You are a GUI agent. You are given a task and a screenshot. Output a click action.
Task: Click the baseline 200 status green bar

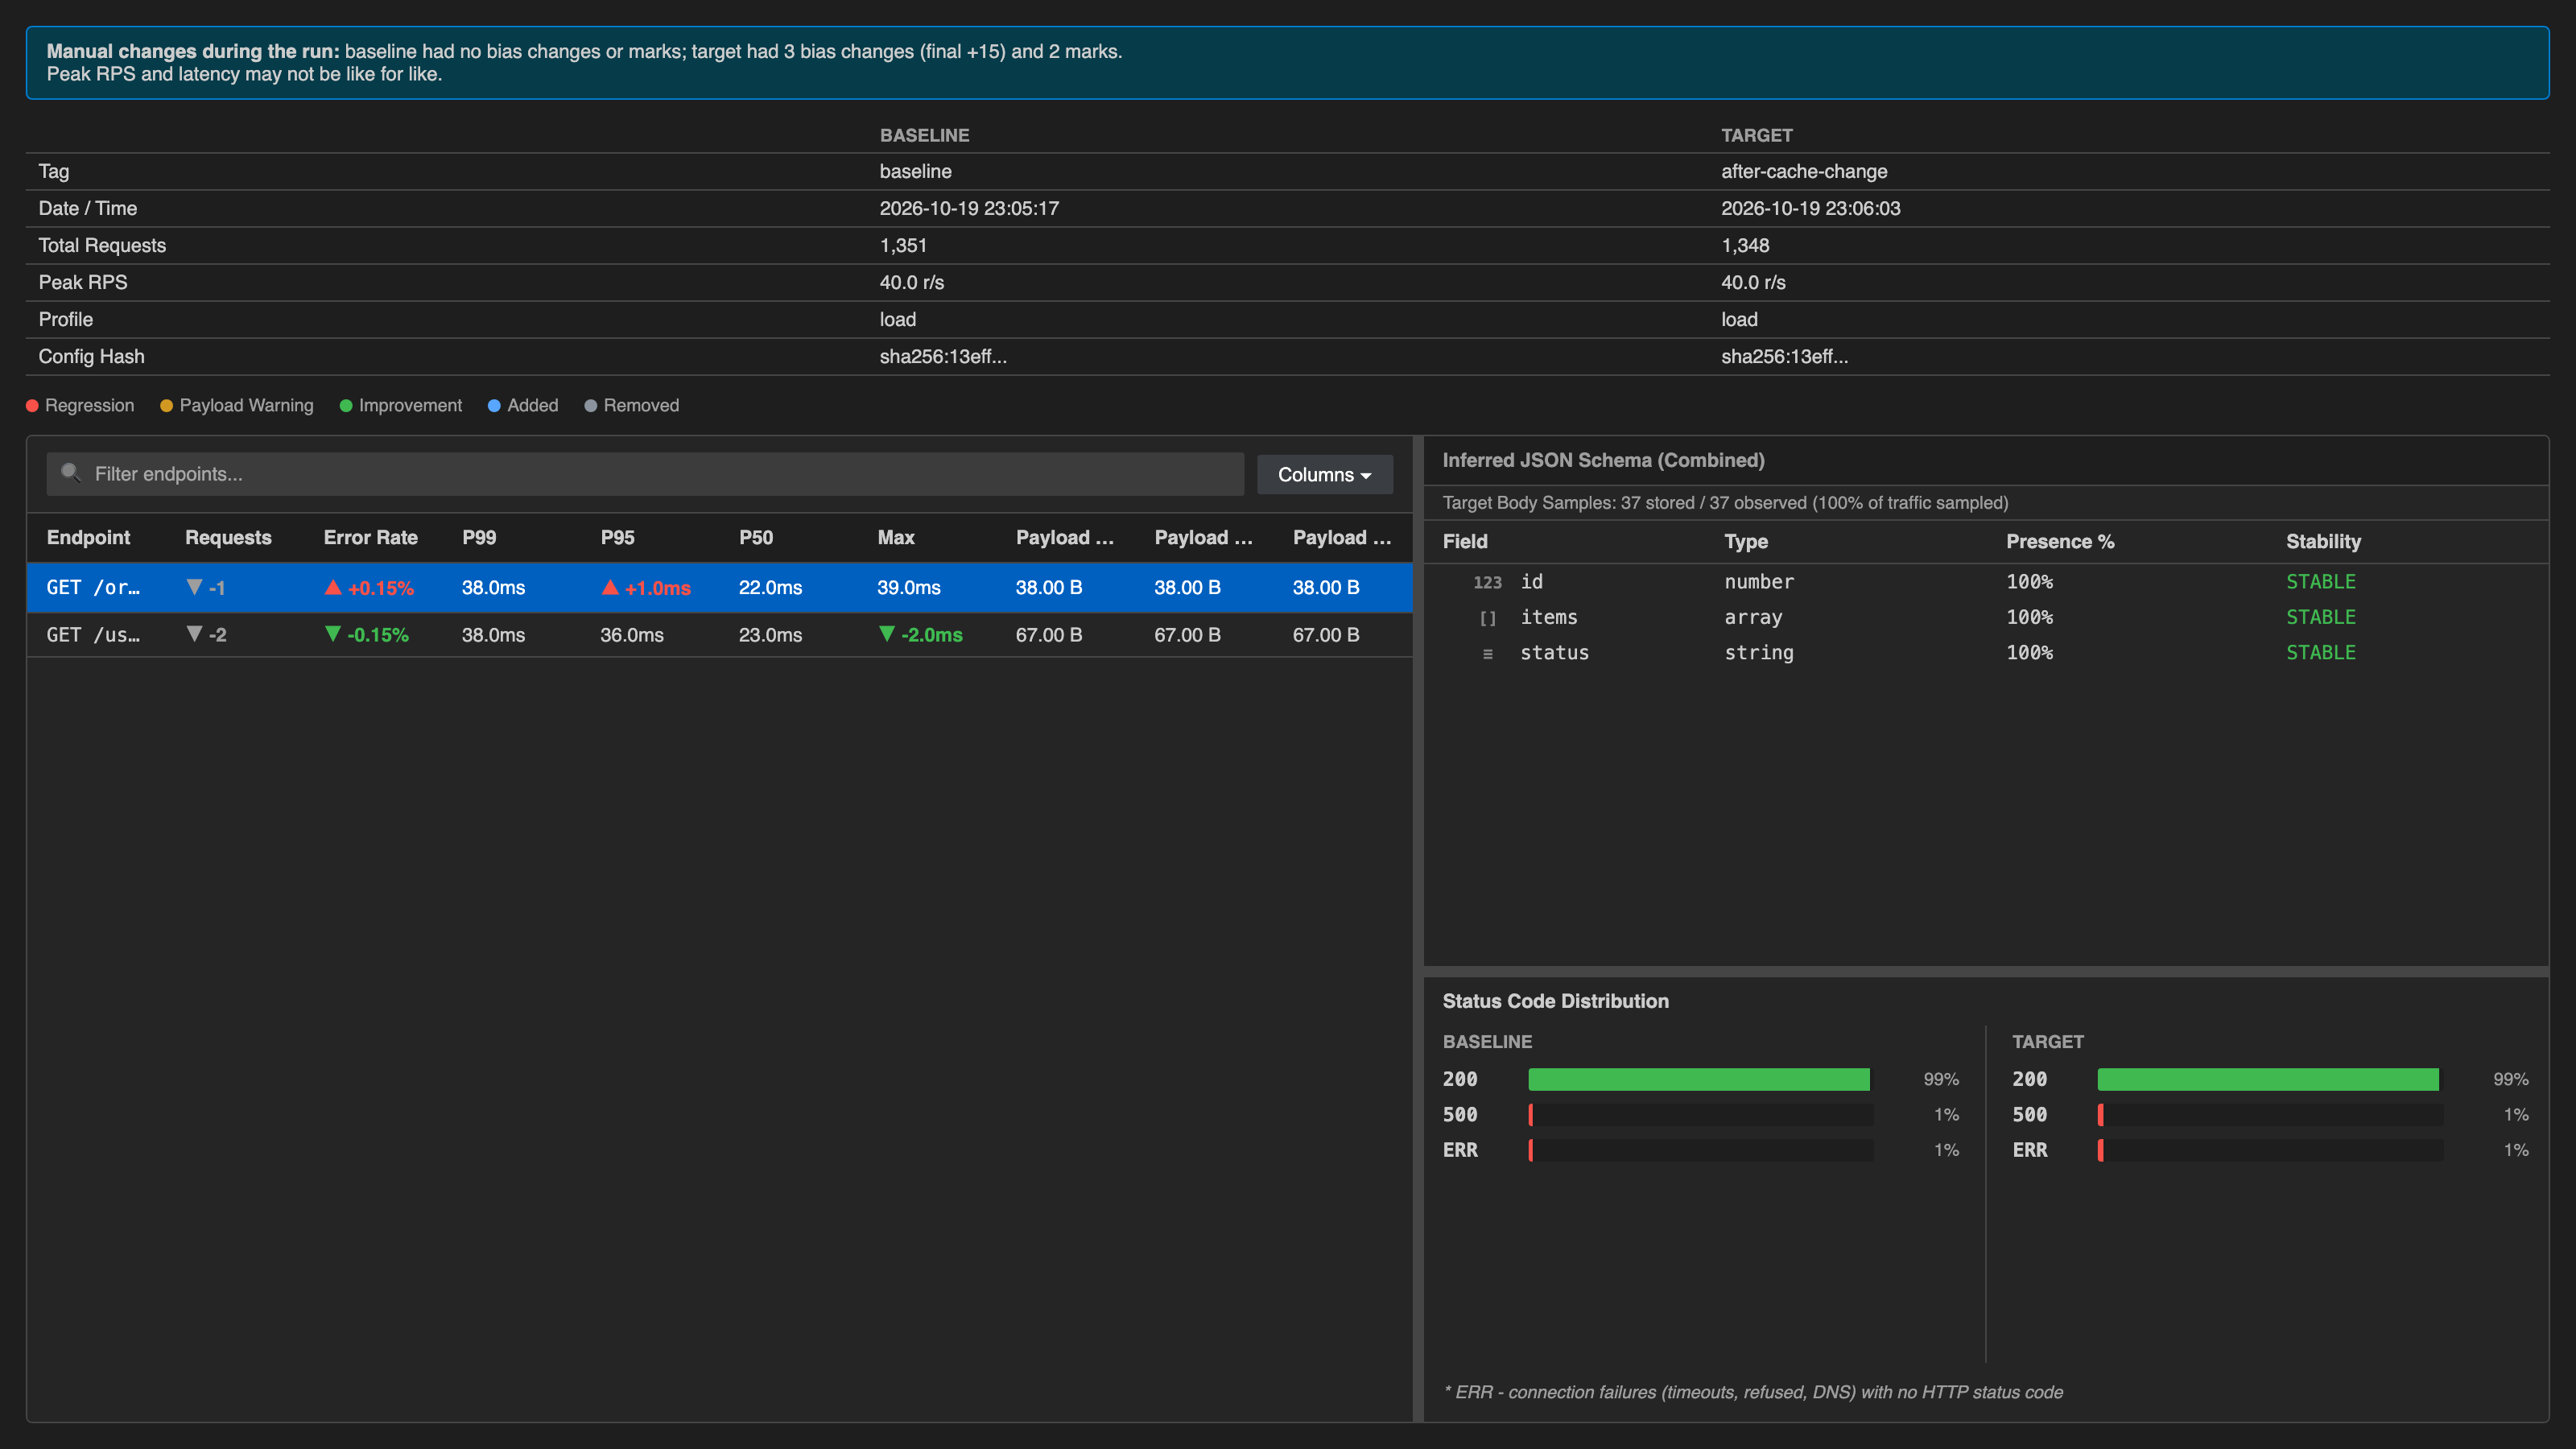[x=1699, y=1079]
